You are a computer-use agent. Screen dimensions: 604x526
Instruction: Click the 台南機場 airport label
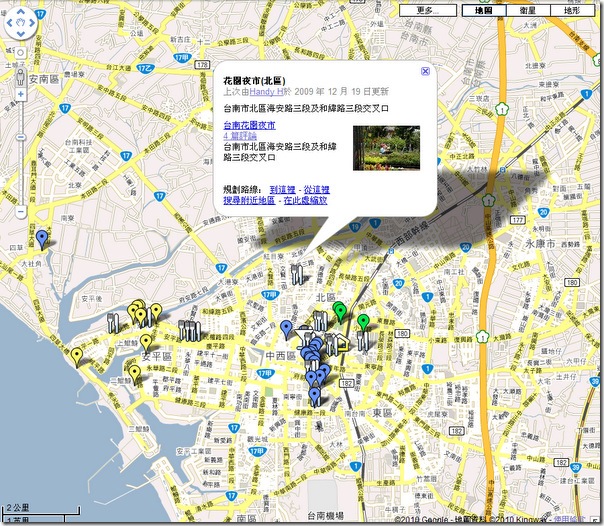coord(325,515)
